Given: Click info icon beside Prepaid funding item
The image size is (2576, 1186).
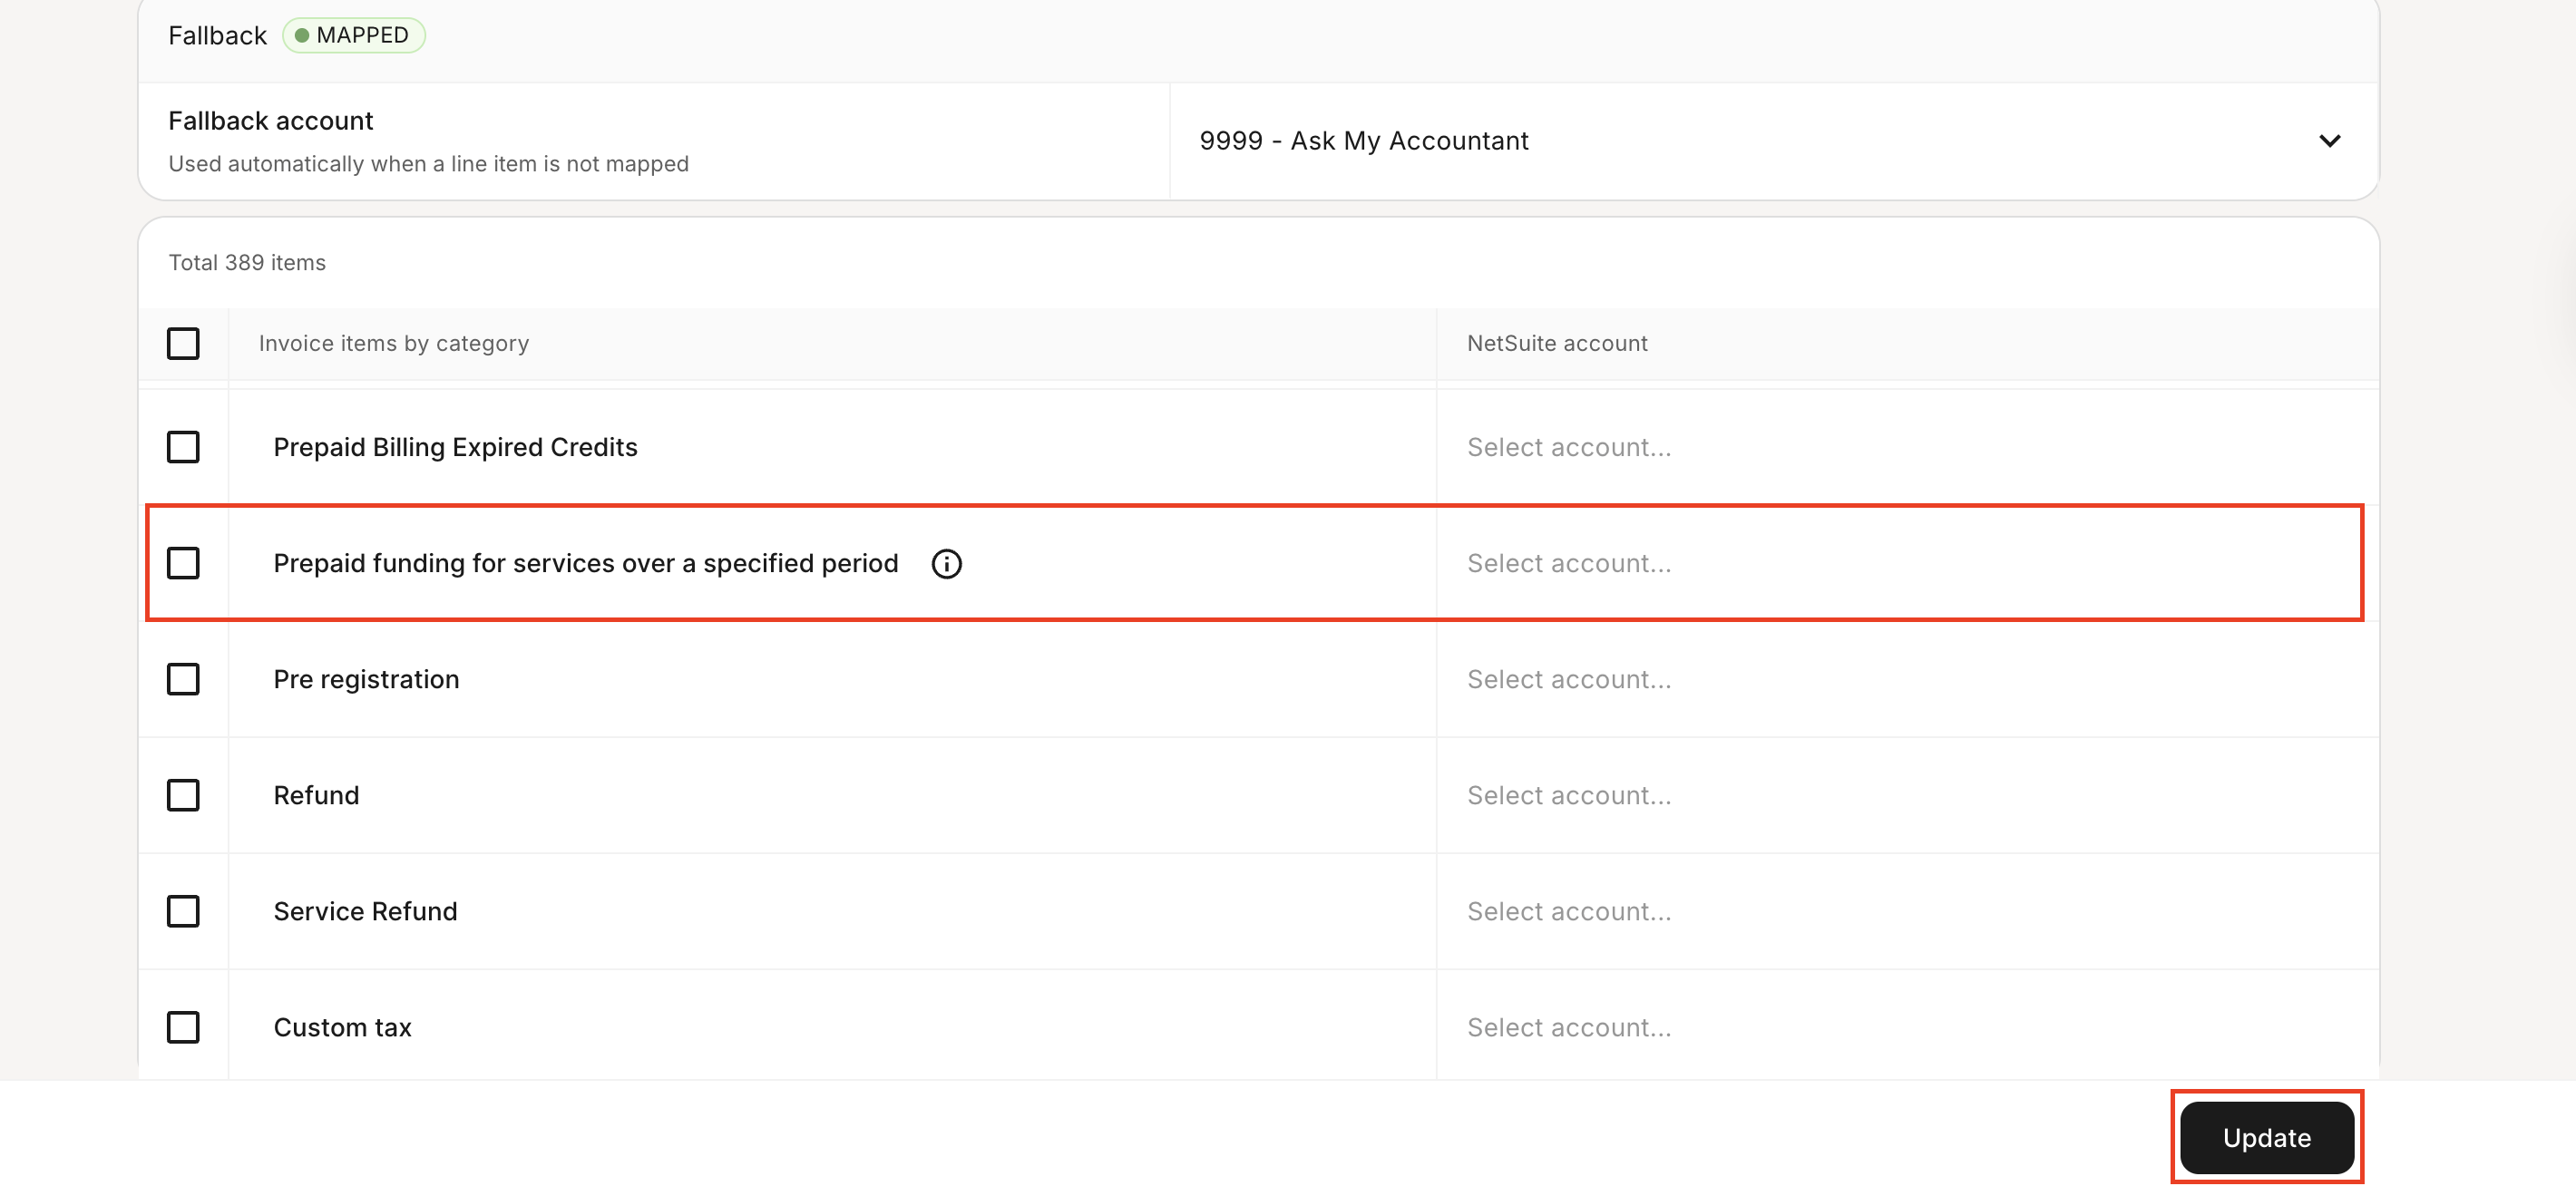Looking at the screenshot, I should [946, 564].
